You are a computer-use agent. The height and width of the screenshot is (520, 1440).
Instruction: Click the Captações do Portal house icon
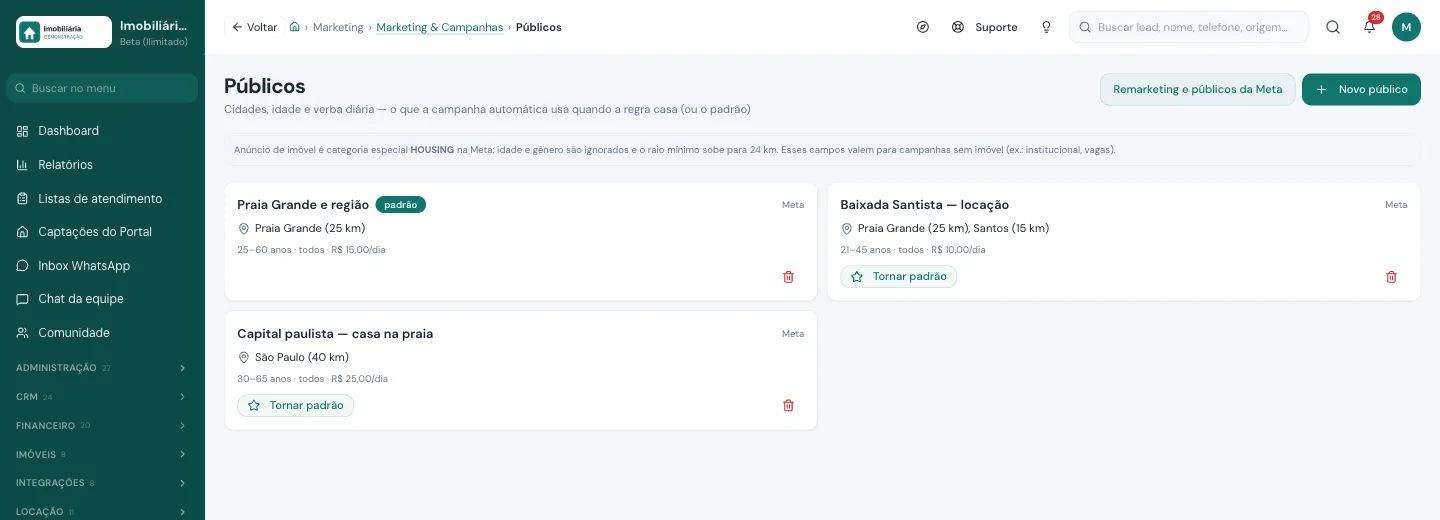[x=23, y=232]
